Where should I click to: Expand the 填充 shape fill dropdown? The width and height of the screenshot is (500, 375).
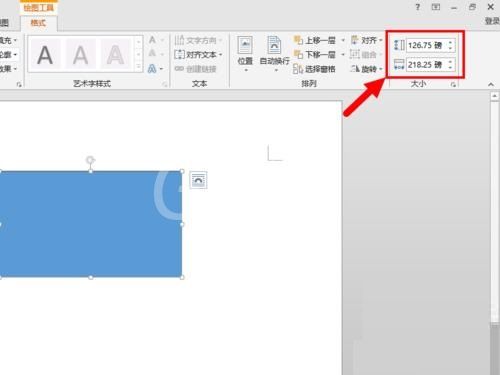[x=15, y=40]
